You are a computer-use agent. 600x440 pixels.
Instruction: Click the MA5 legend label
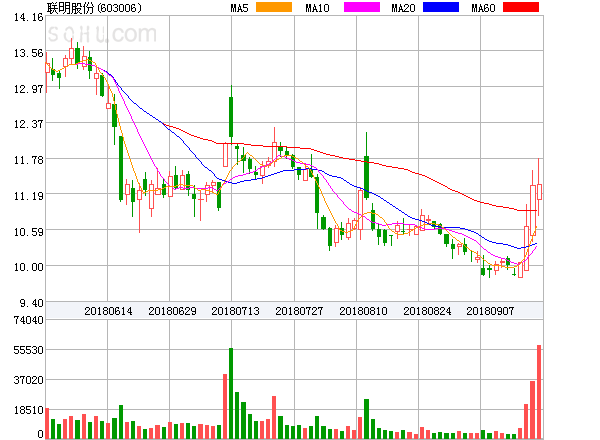pyautogui.click(x=239, y=8)
